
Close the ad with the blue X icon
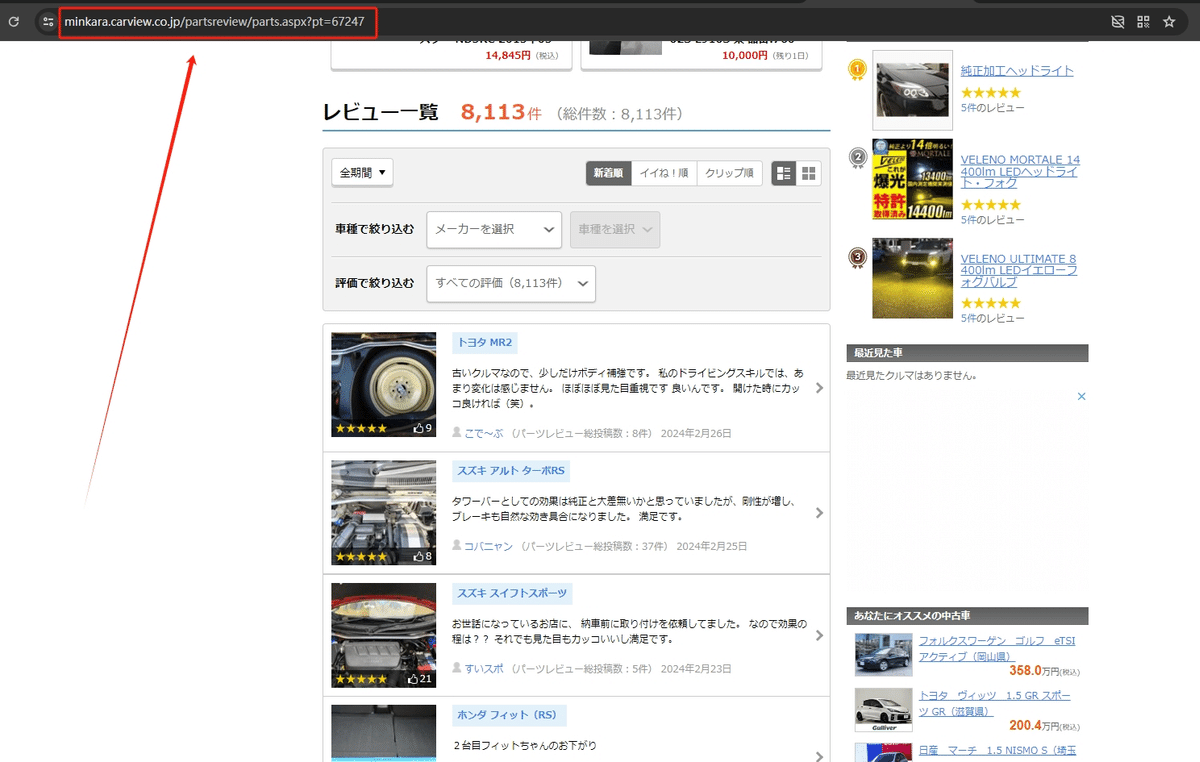[x=1081, y=396]
